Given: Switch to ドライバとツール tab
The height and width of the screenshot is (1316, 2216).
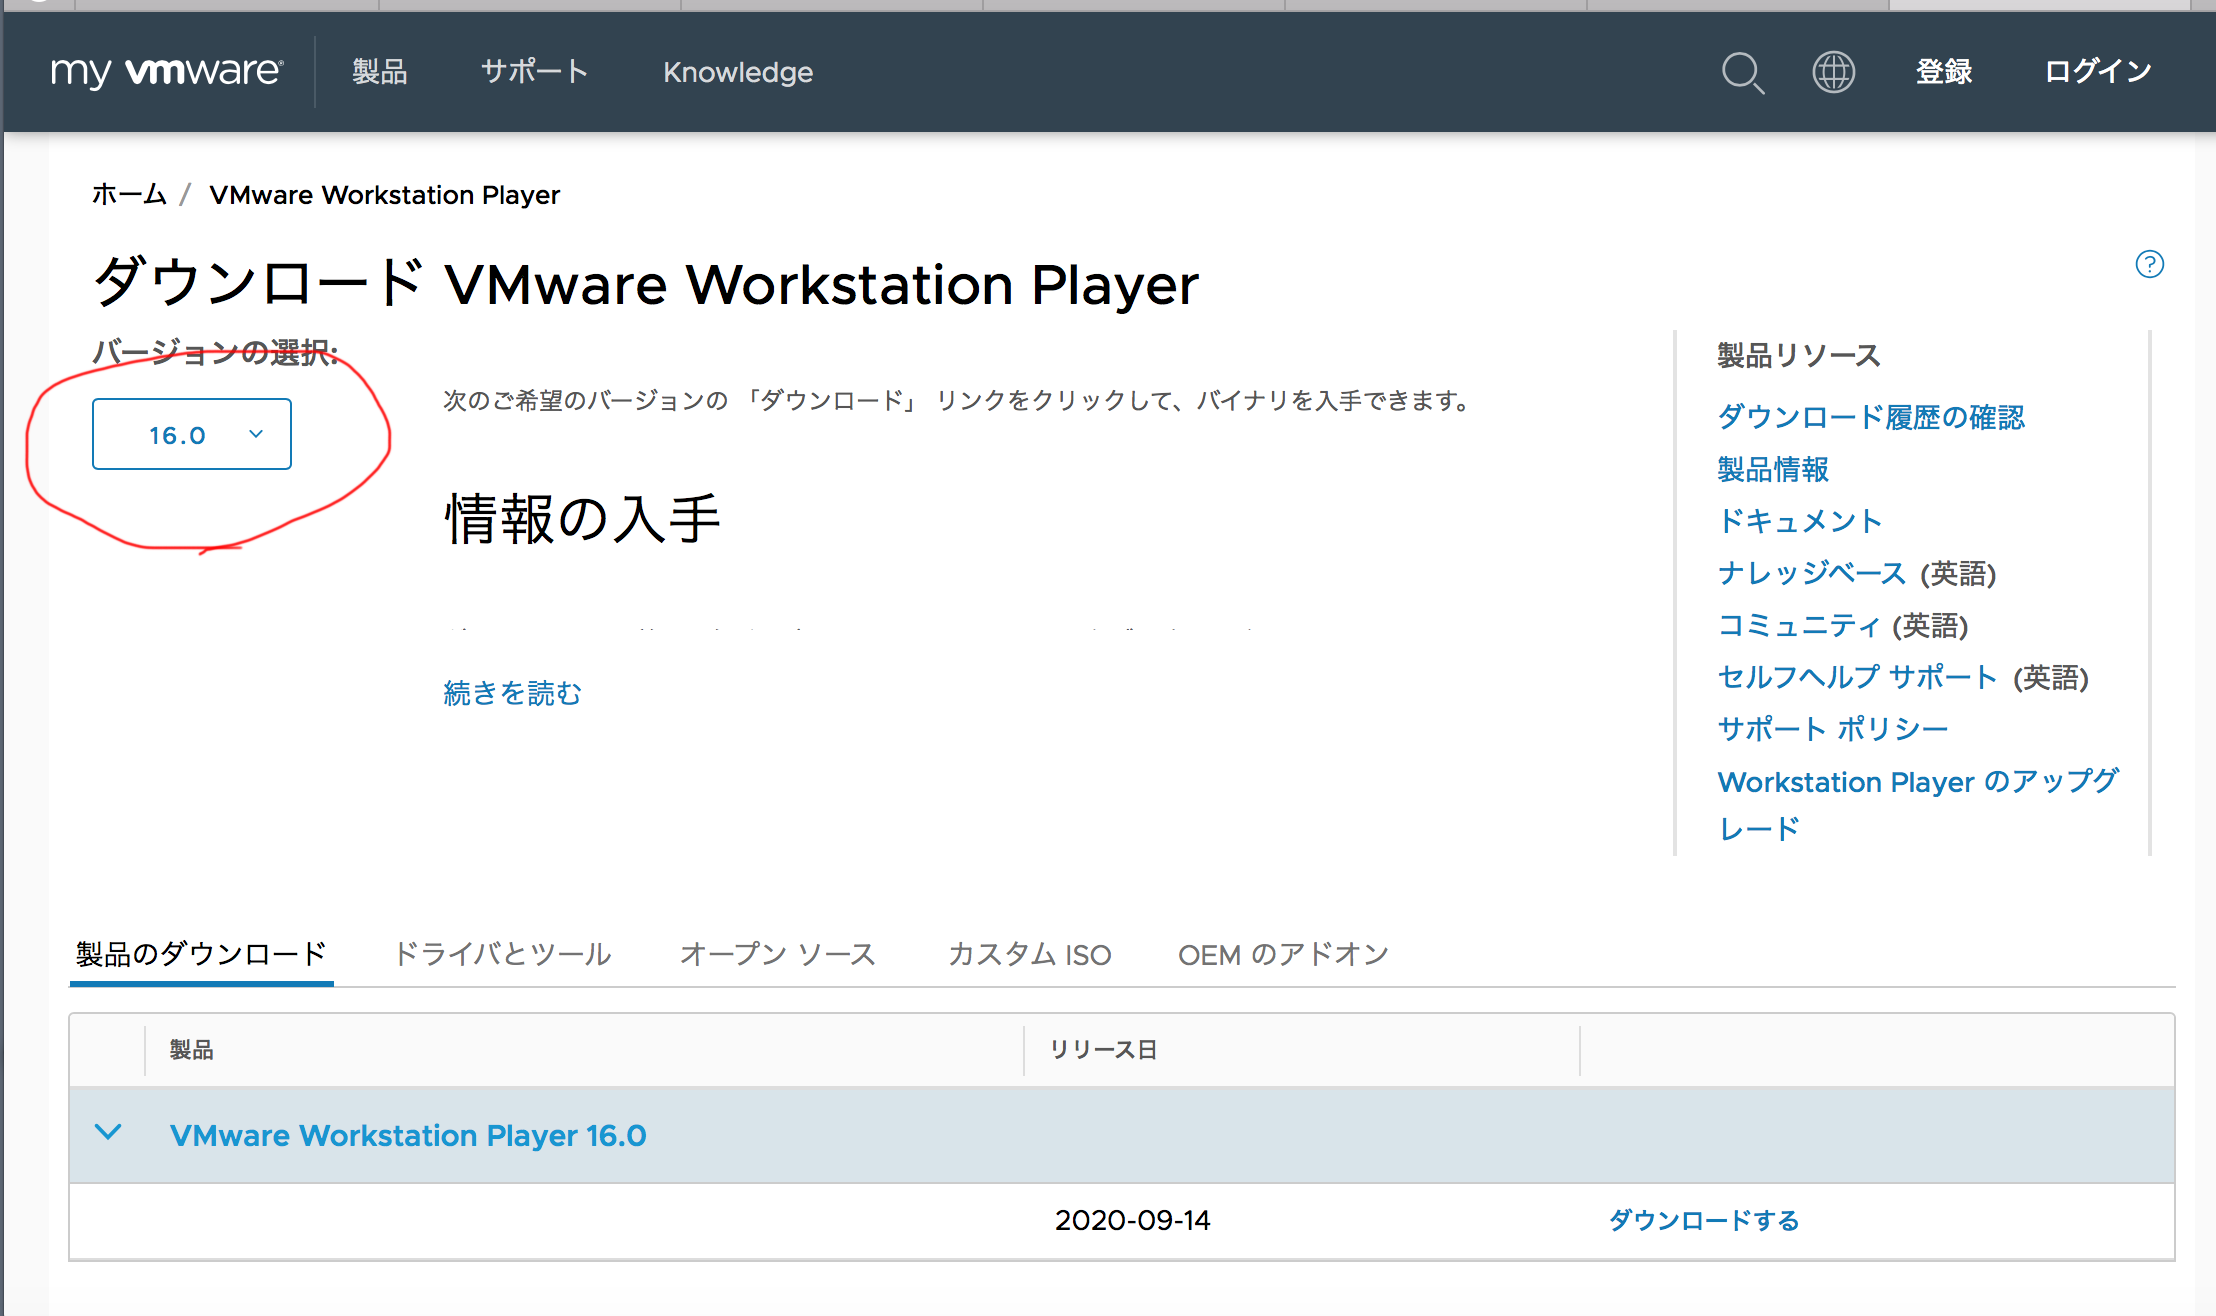Looking at the screenshot, I should tap(502, 954).
